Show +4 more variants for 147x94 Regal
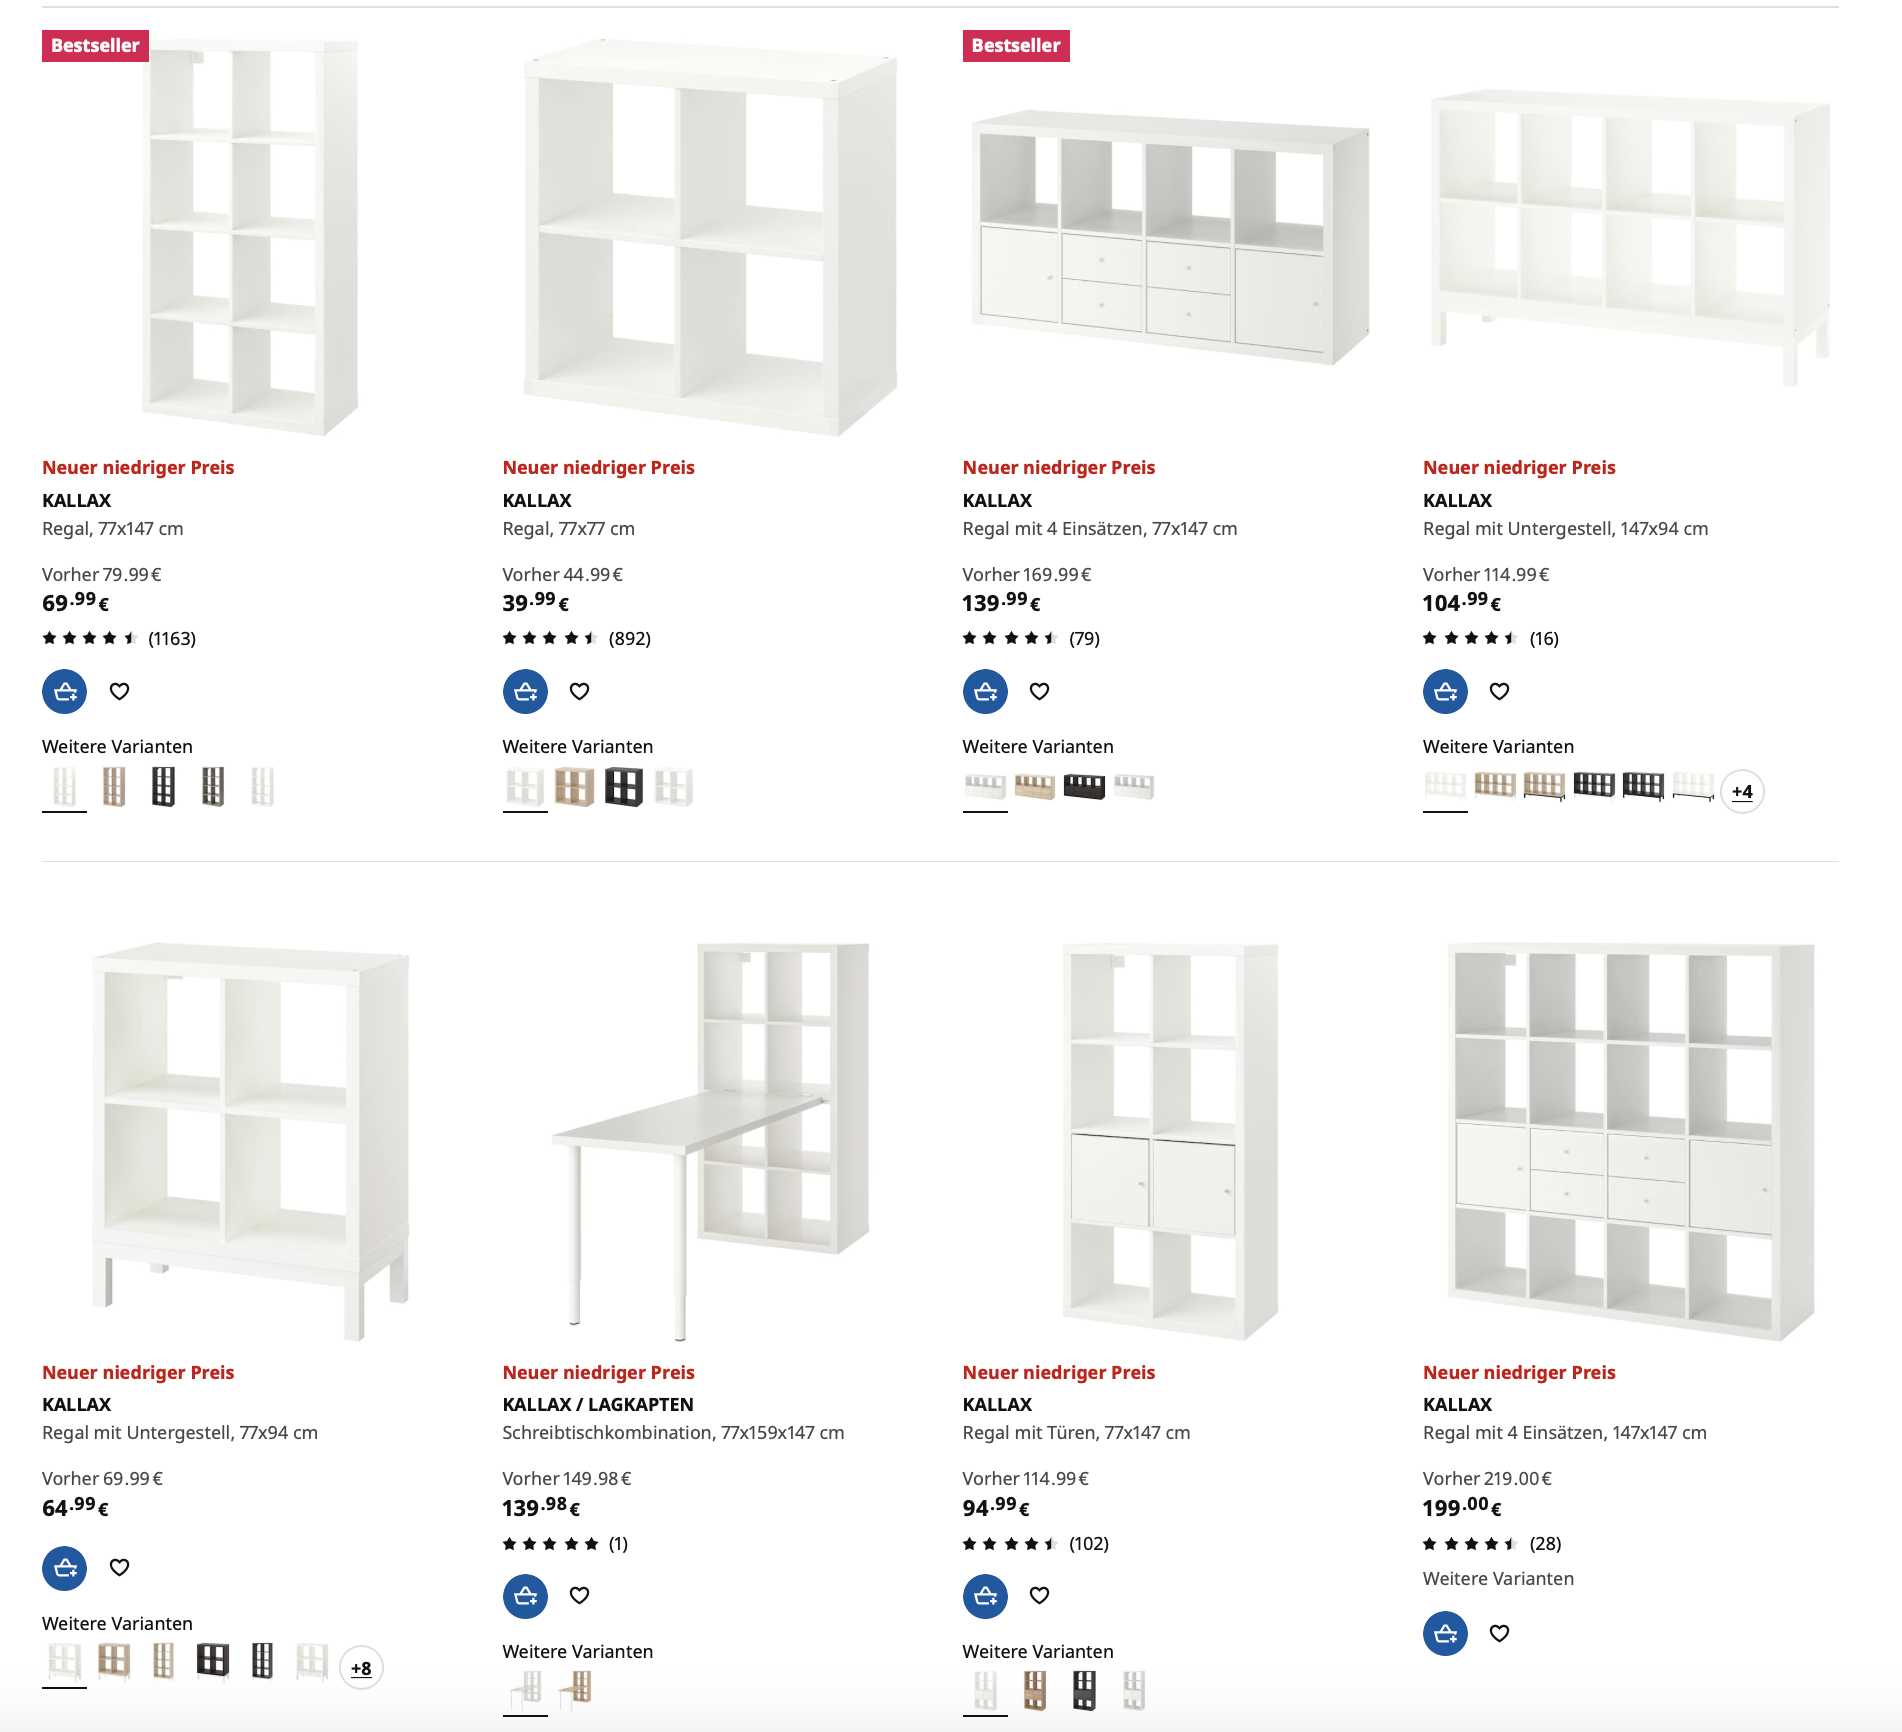1902x1732 pixels. (x=1742, y=791)
